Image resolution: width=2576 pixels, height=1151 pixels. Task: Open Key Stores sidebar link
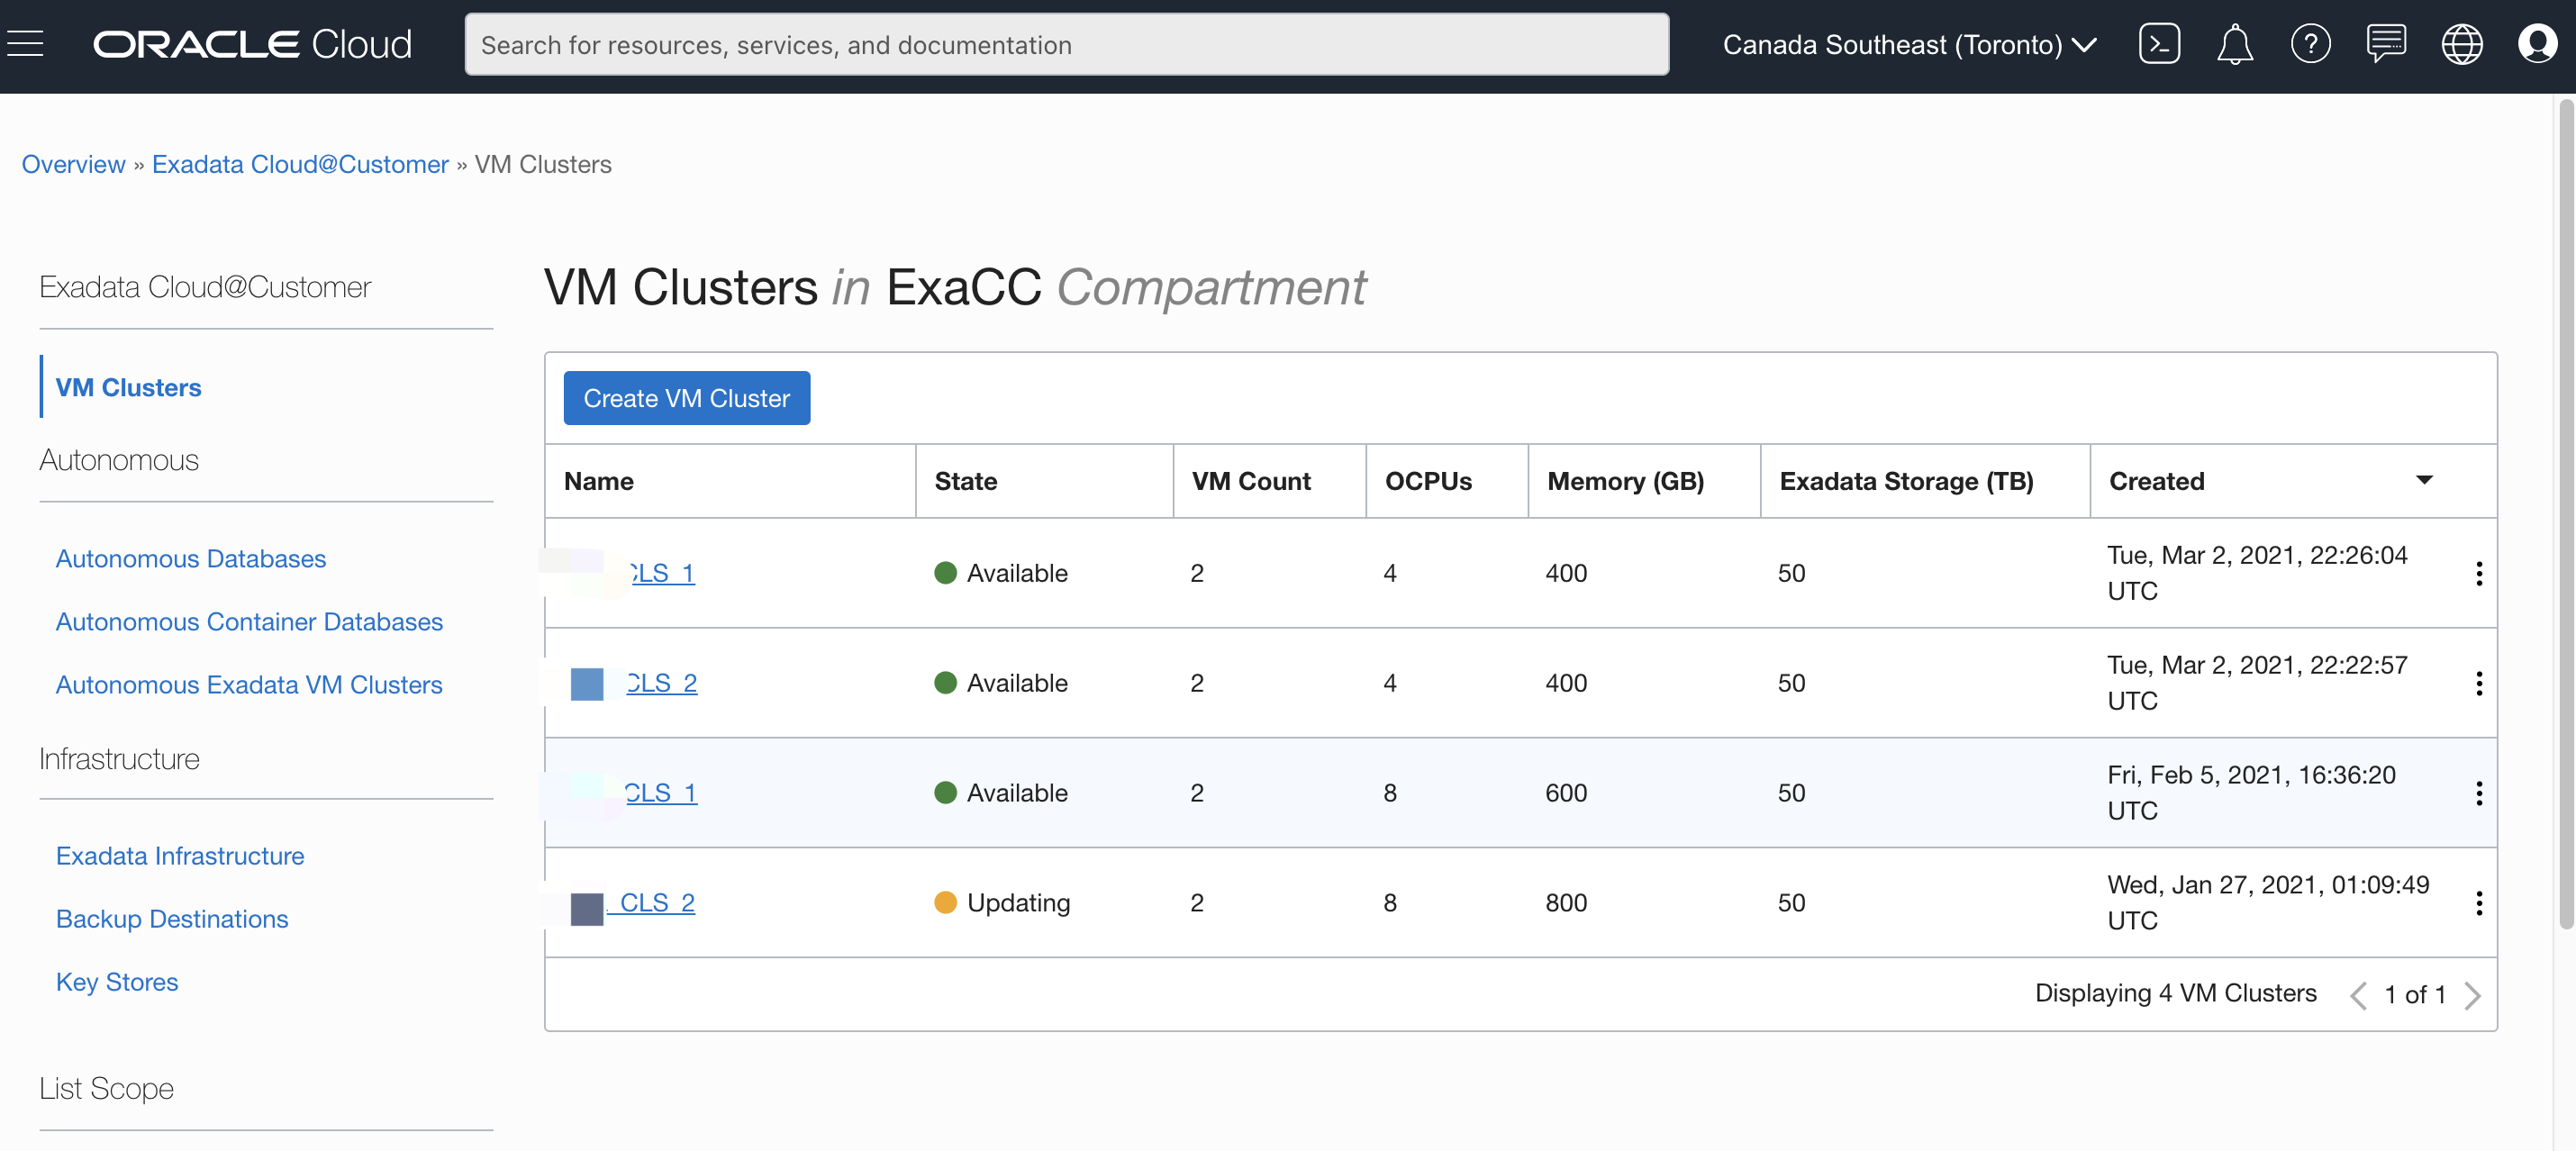[x=117, y=981]
